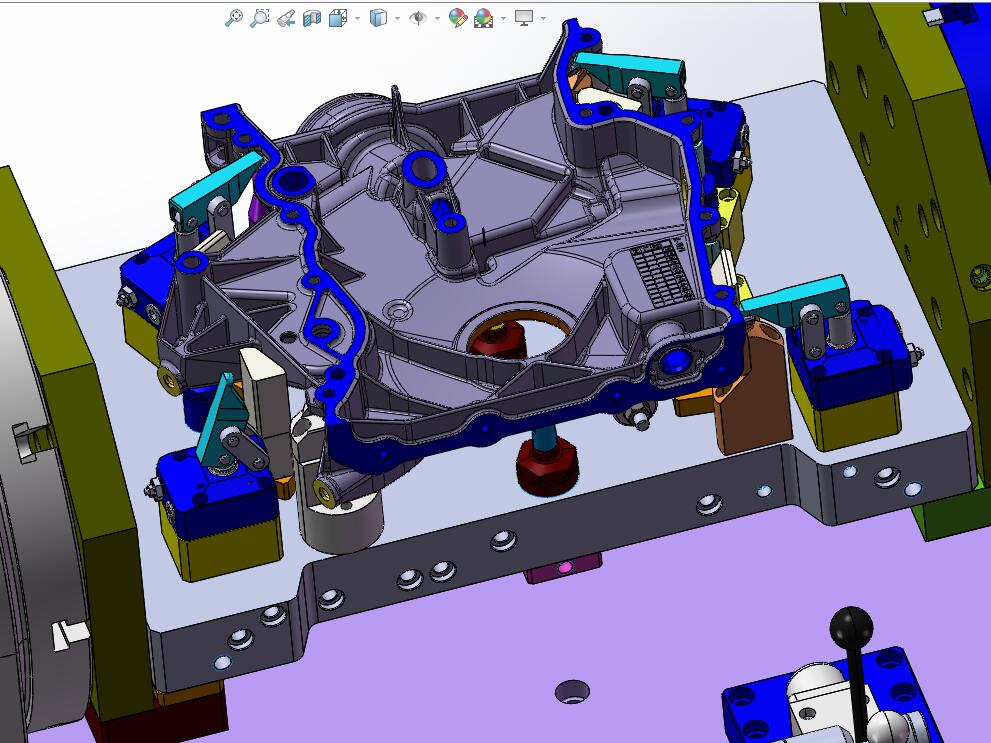Expand the Display Style dropdown arrow
This screenshot has height=743, width=991.
click(x=397, y=18)
